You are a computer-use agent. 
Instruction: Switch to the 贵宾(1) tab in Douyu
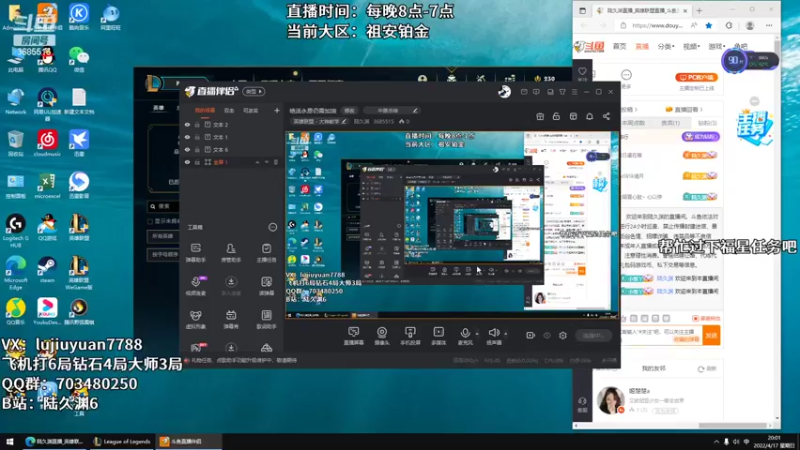point(670,123)
